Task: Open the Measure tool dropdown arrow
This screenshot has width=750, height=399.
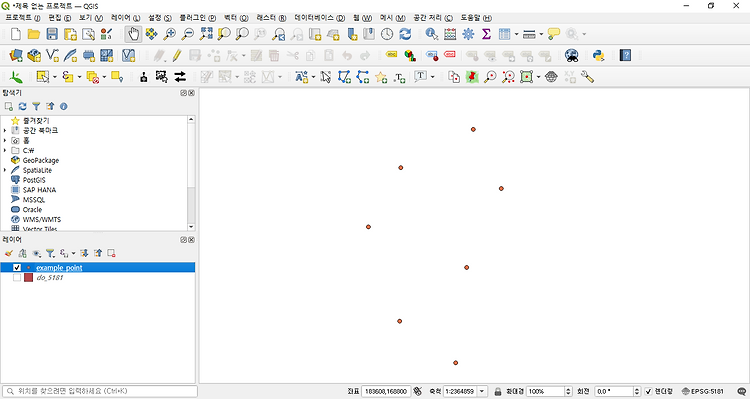Action: 541,34
